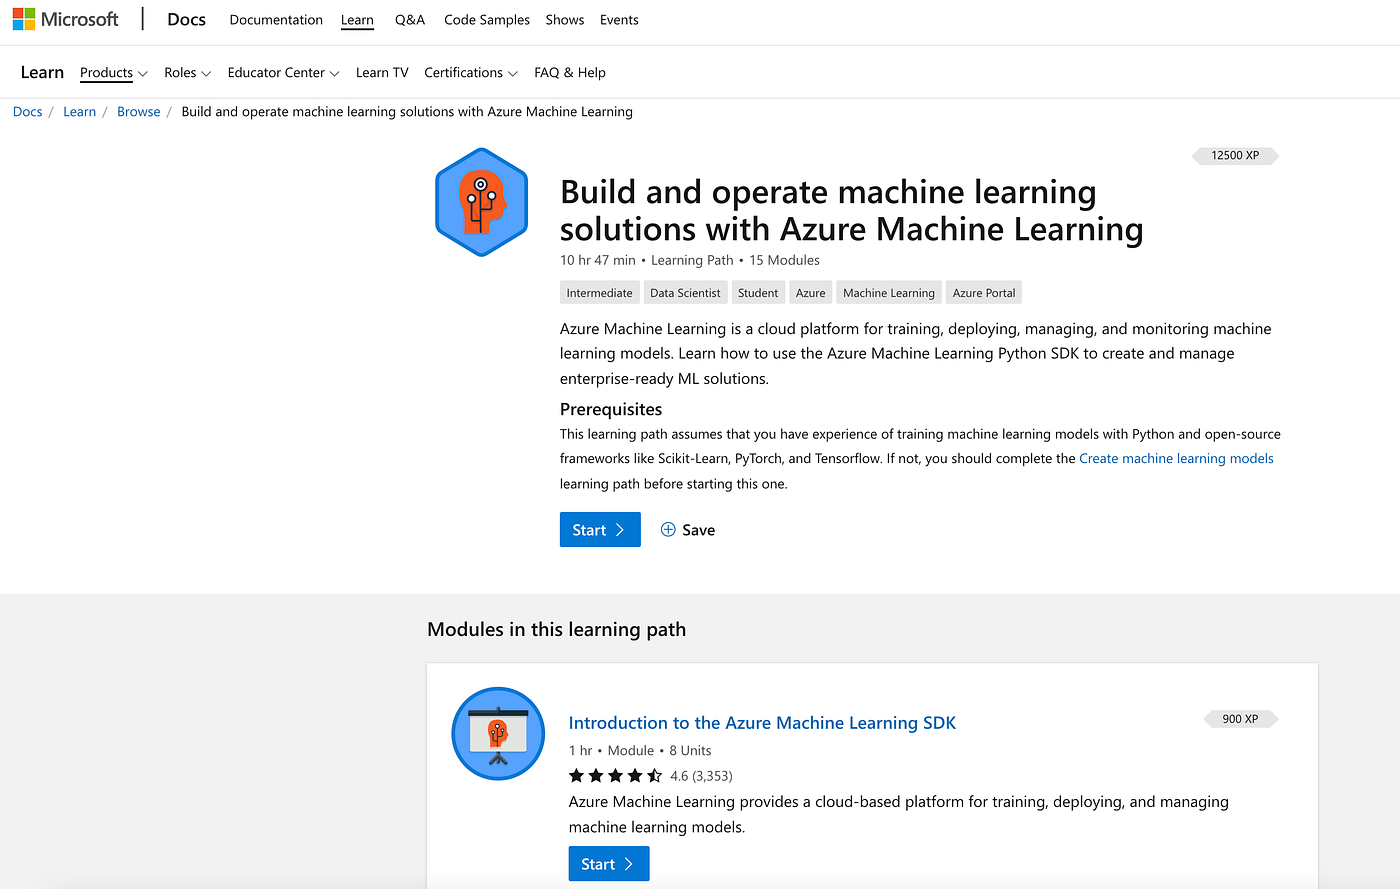Click 'Modules in this learning path' heading
Image resolution: width=1400 pixels, height=889 pixels.
[557, 629]
